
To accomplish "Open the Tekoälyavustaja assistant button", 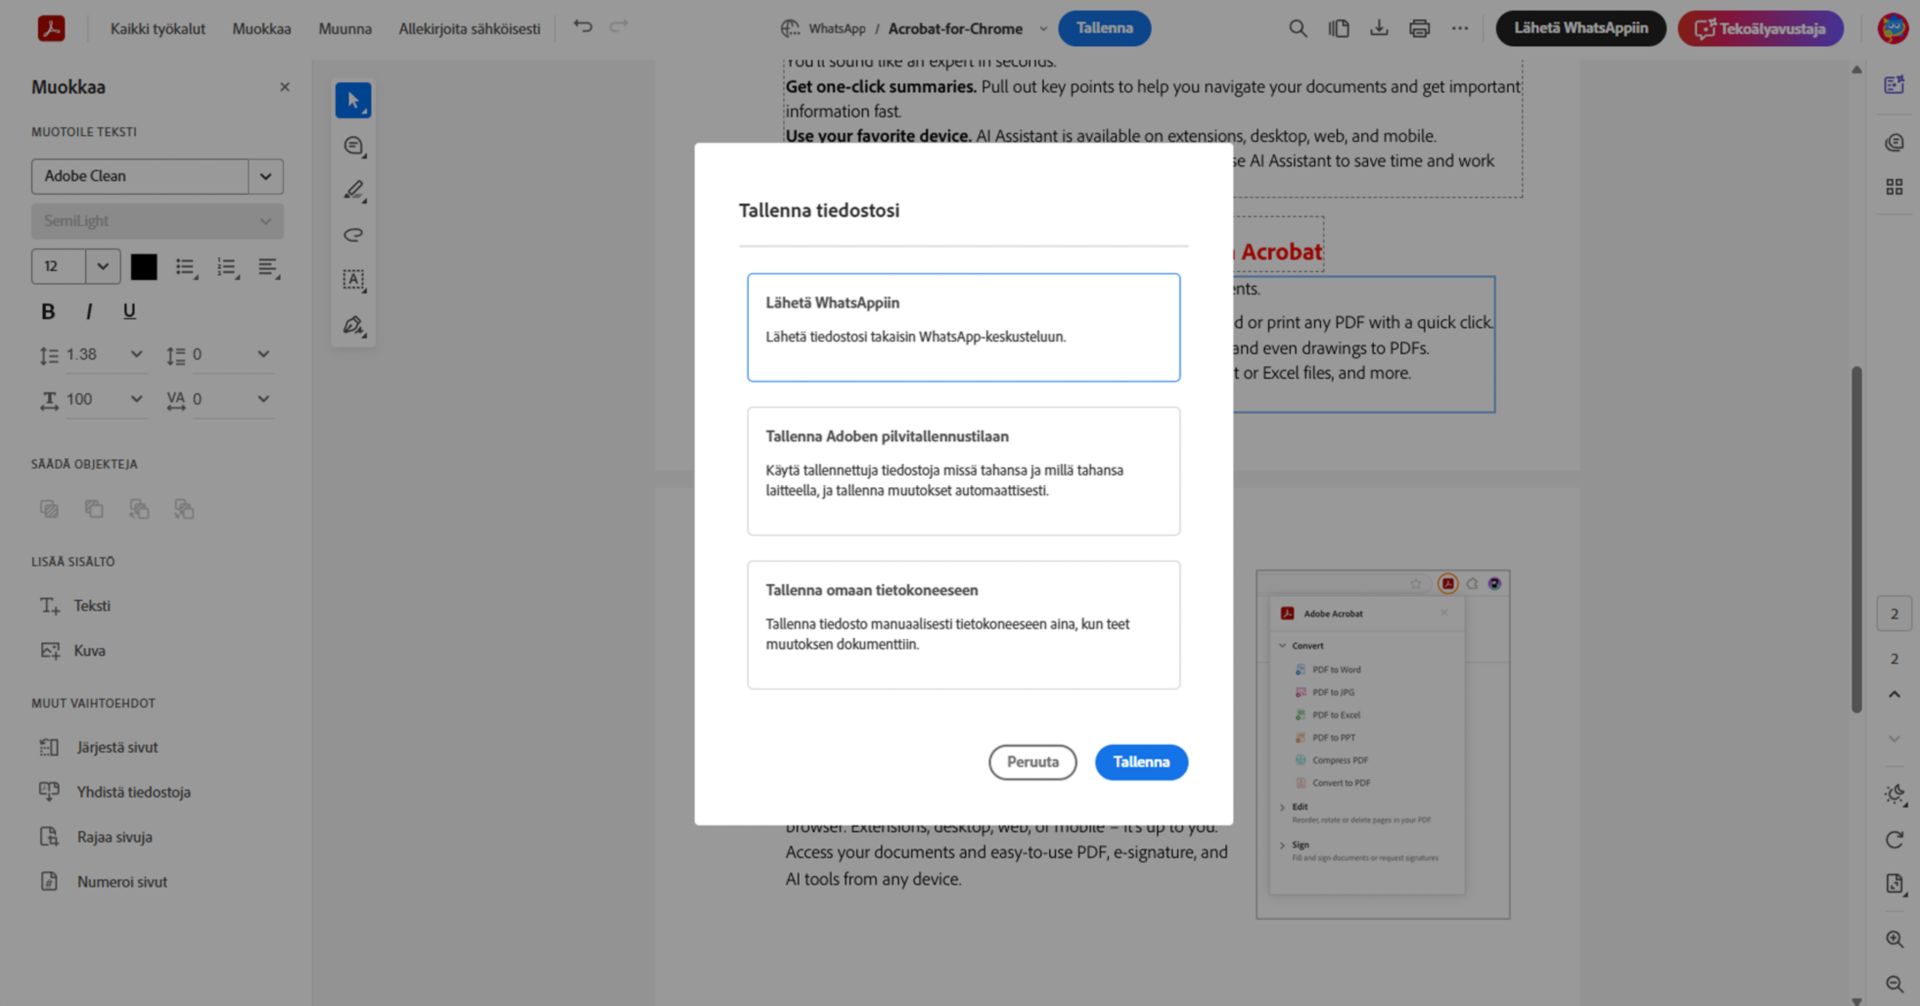I will (x=1760, y=28).
